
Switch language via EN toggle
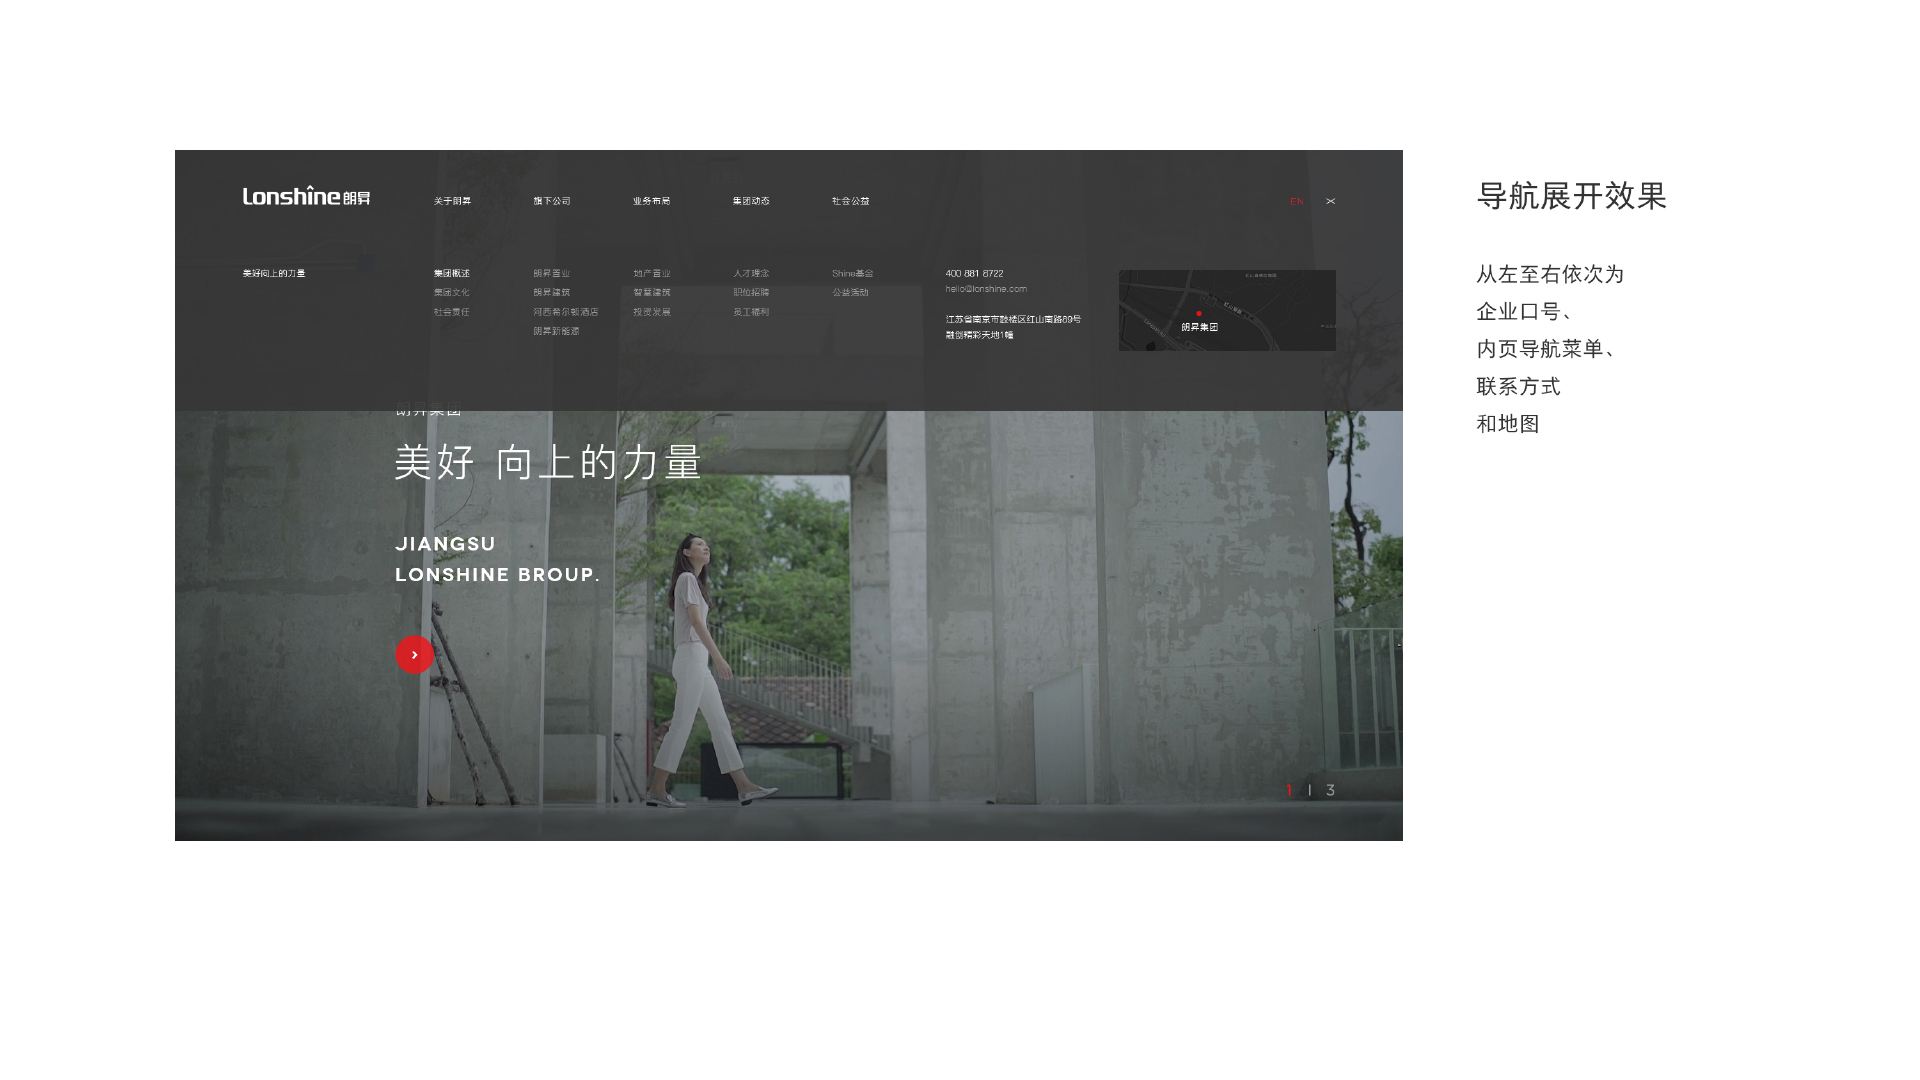(1296, 201)
